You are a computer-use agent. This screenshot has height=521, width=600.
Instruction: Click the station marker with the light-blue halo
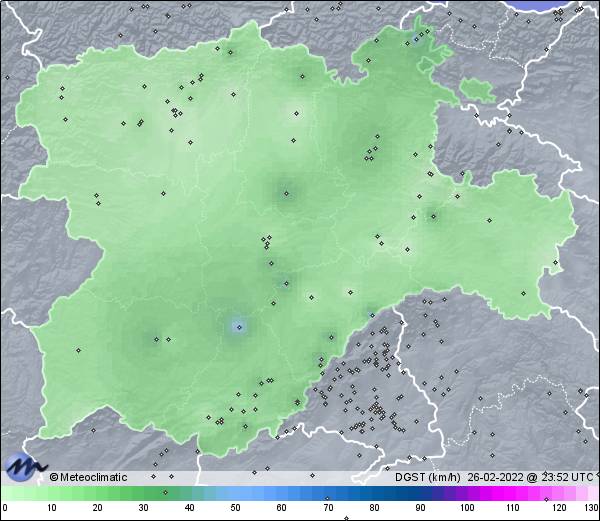[x=240, y=327]
